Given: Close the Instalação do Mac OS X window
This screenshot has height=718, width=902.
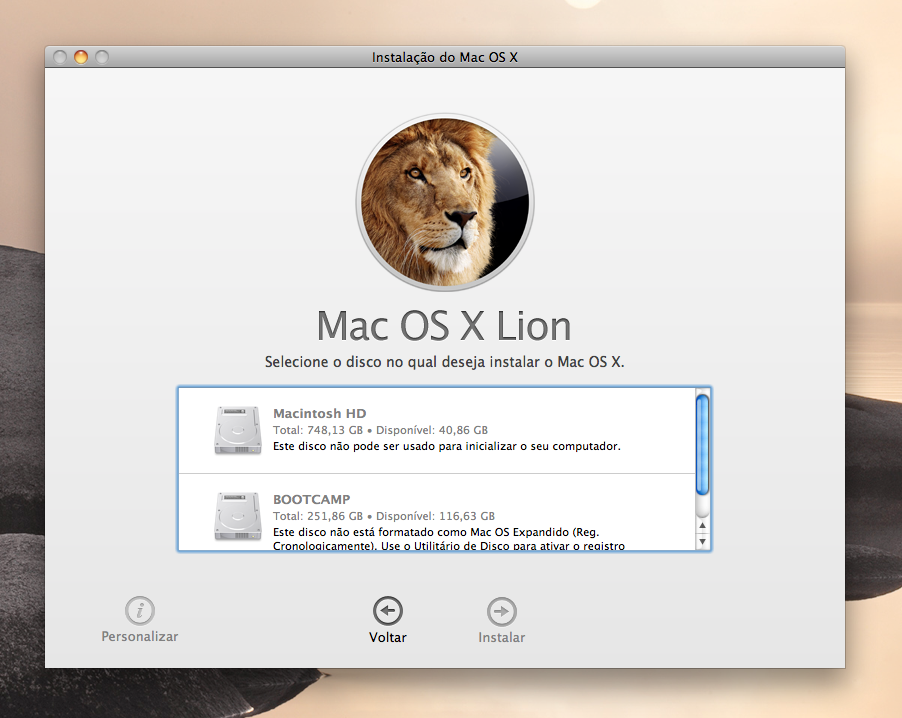Looking at the screenshot, I should 60,57.
